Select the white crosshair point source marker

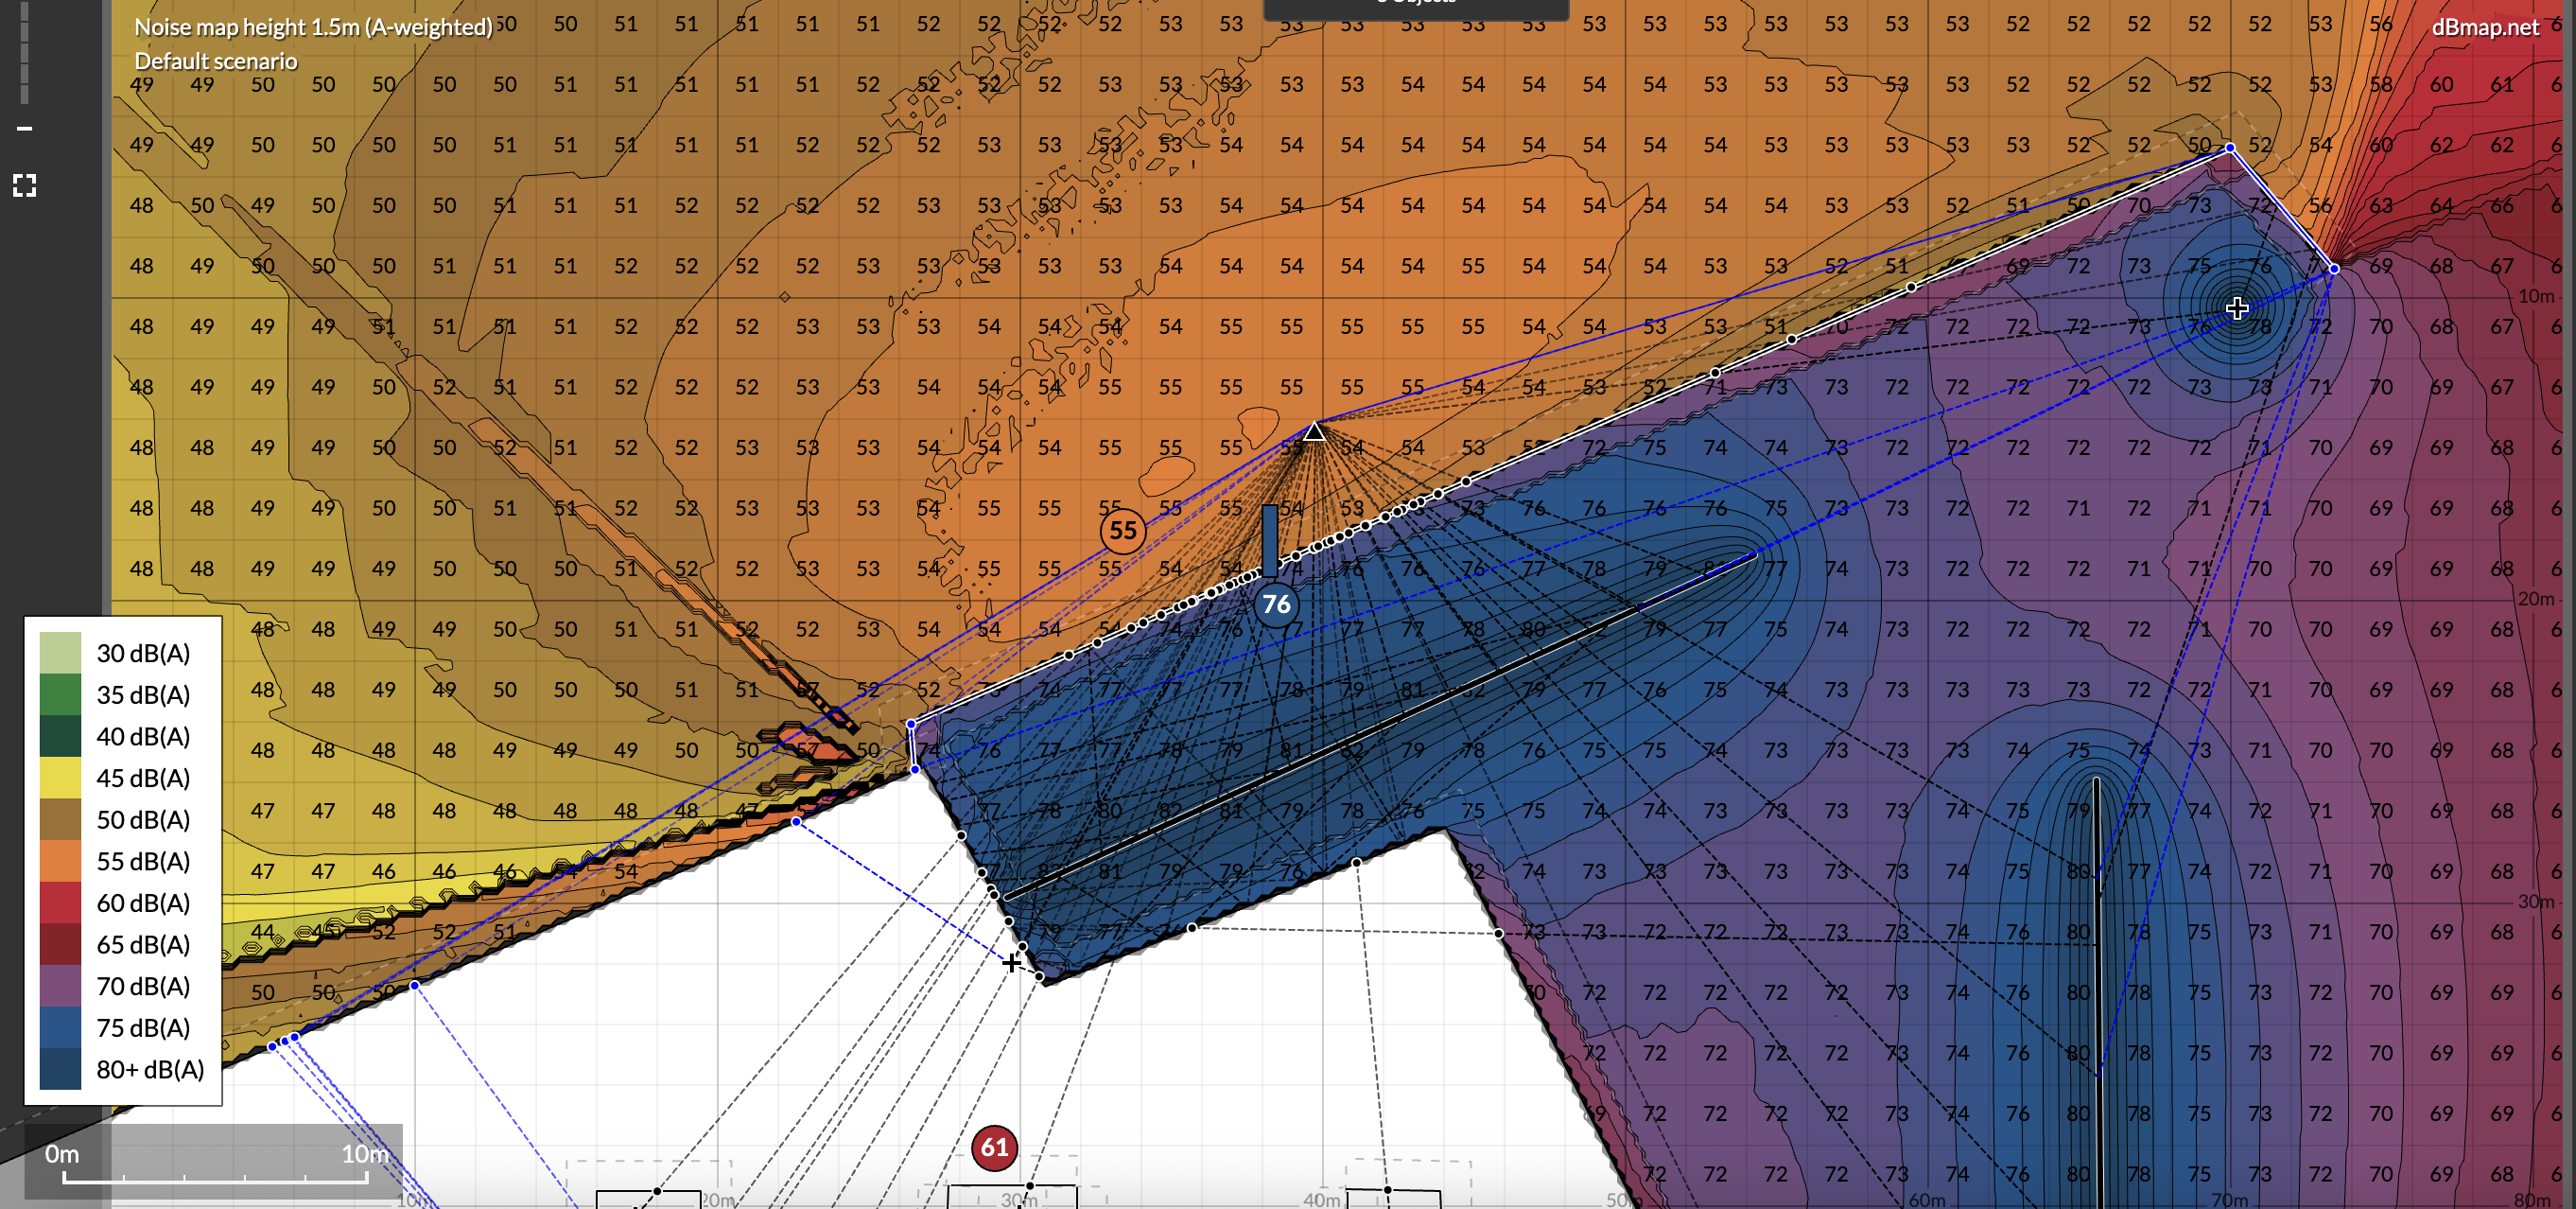(x=2237, y=308)
